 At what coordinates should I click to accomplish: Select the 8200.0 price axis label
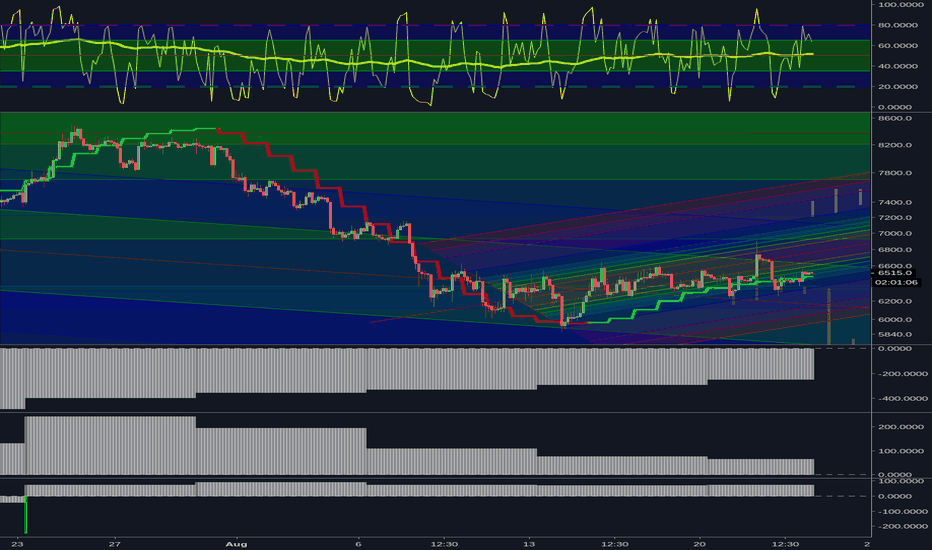point(895,145)
